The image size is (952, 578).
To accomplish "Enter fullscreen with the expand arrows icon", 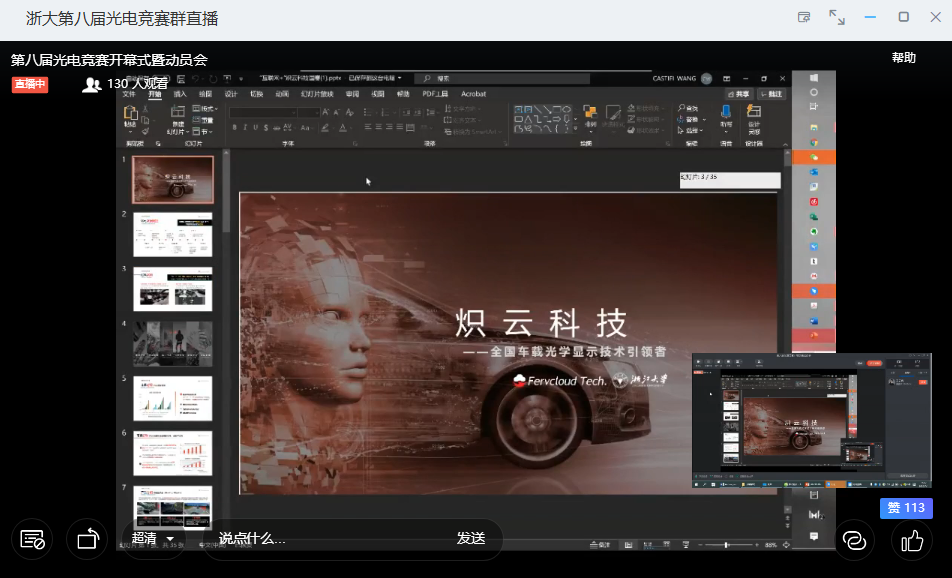I will 837,18.
